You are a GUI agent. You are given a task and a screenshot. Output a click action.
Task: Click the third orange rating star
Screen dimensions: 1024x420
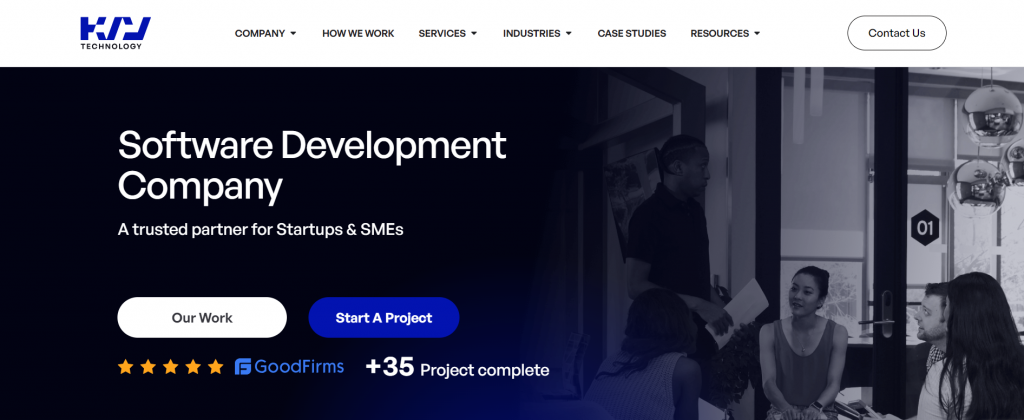[170, 366]
